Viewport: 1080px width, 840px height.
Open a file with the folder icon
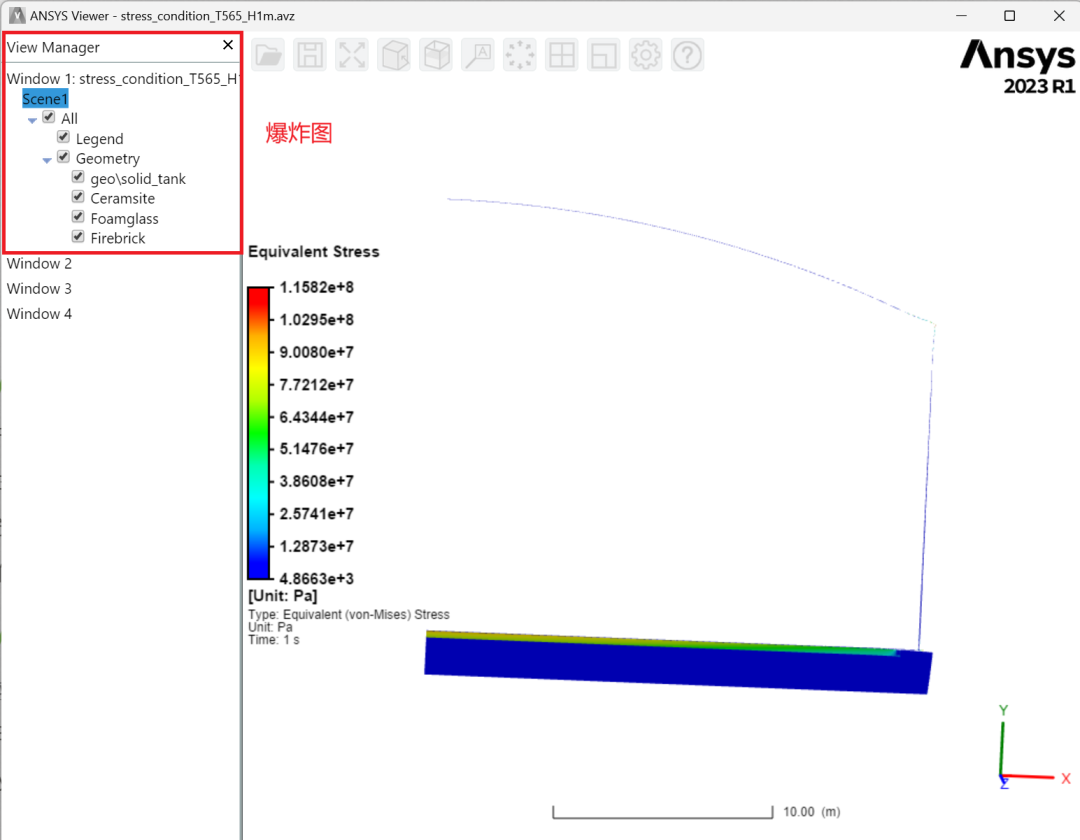coord(269,55)
